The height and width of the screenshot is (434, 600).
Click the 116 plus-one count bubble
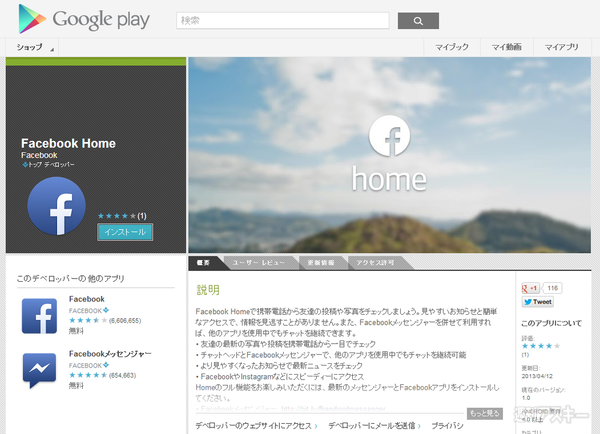coord(553,288)
